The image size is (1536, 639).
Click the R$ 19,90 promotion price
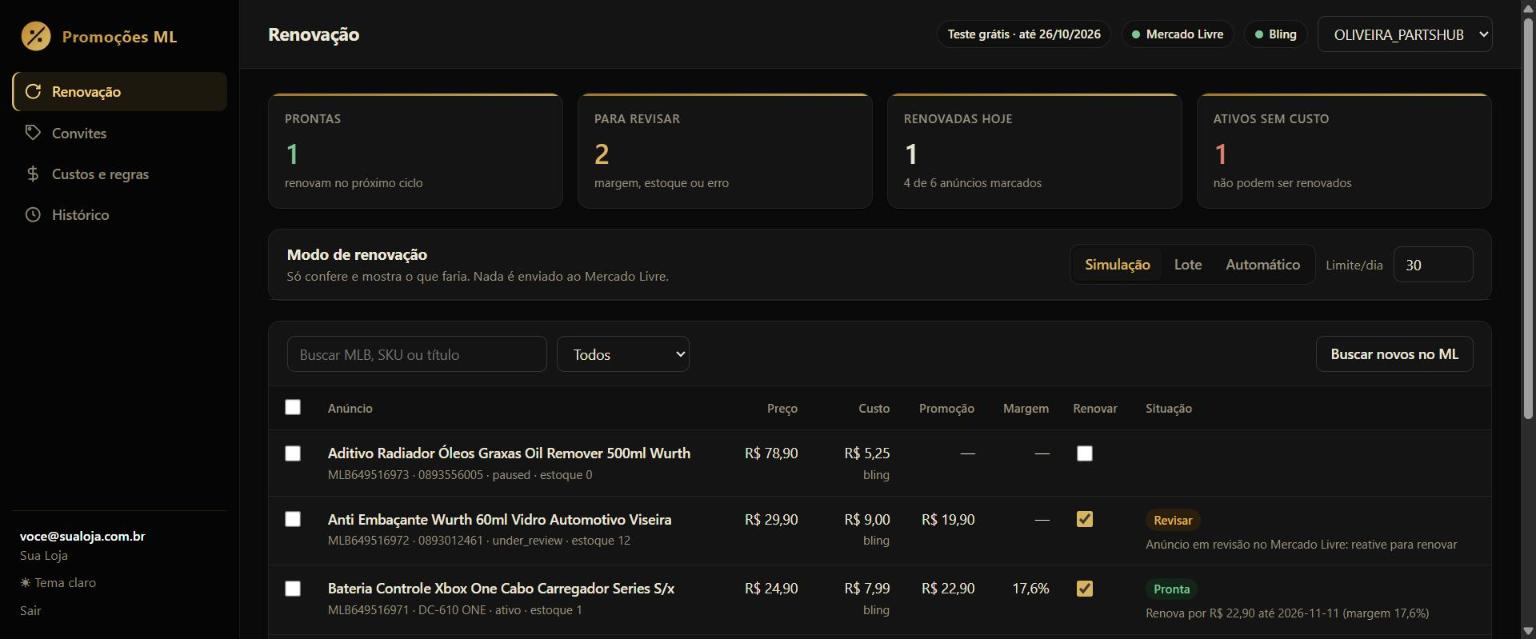948,520
